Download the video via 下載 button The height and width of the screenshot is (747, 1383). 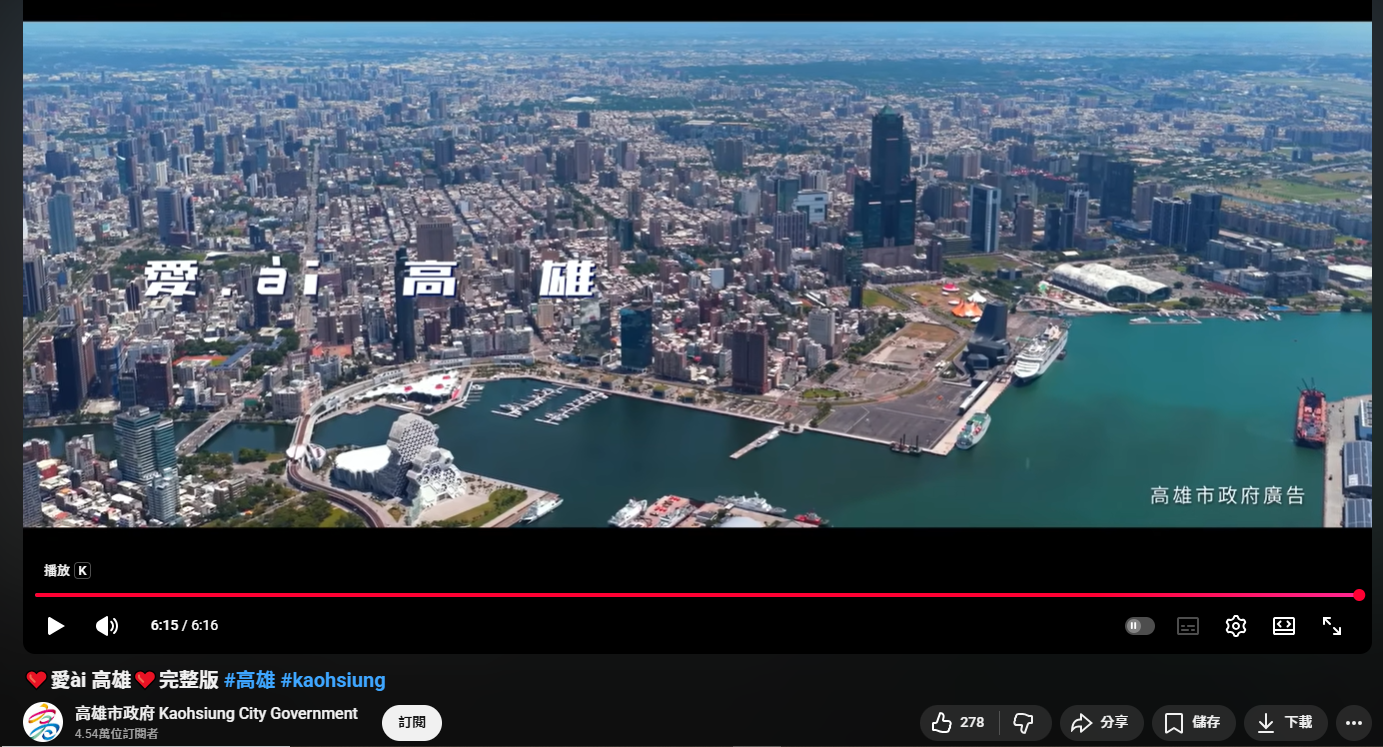(1285, 722)
